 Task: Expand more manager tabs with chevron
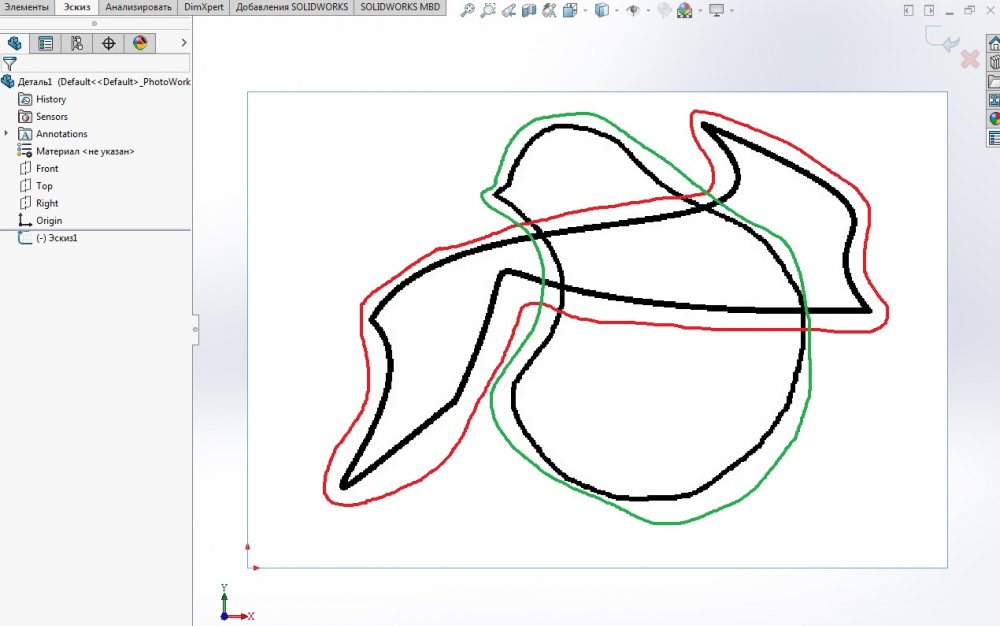coord(184,43)
